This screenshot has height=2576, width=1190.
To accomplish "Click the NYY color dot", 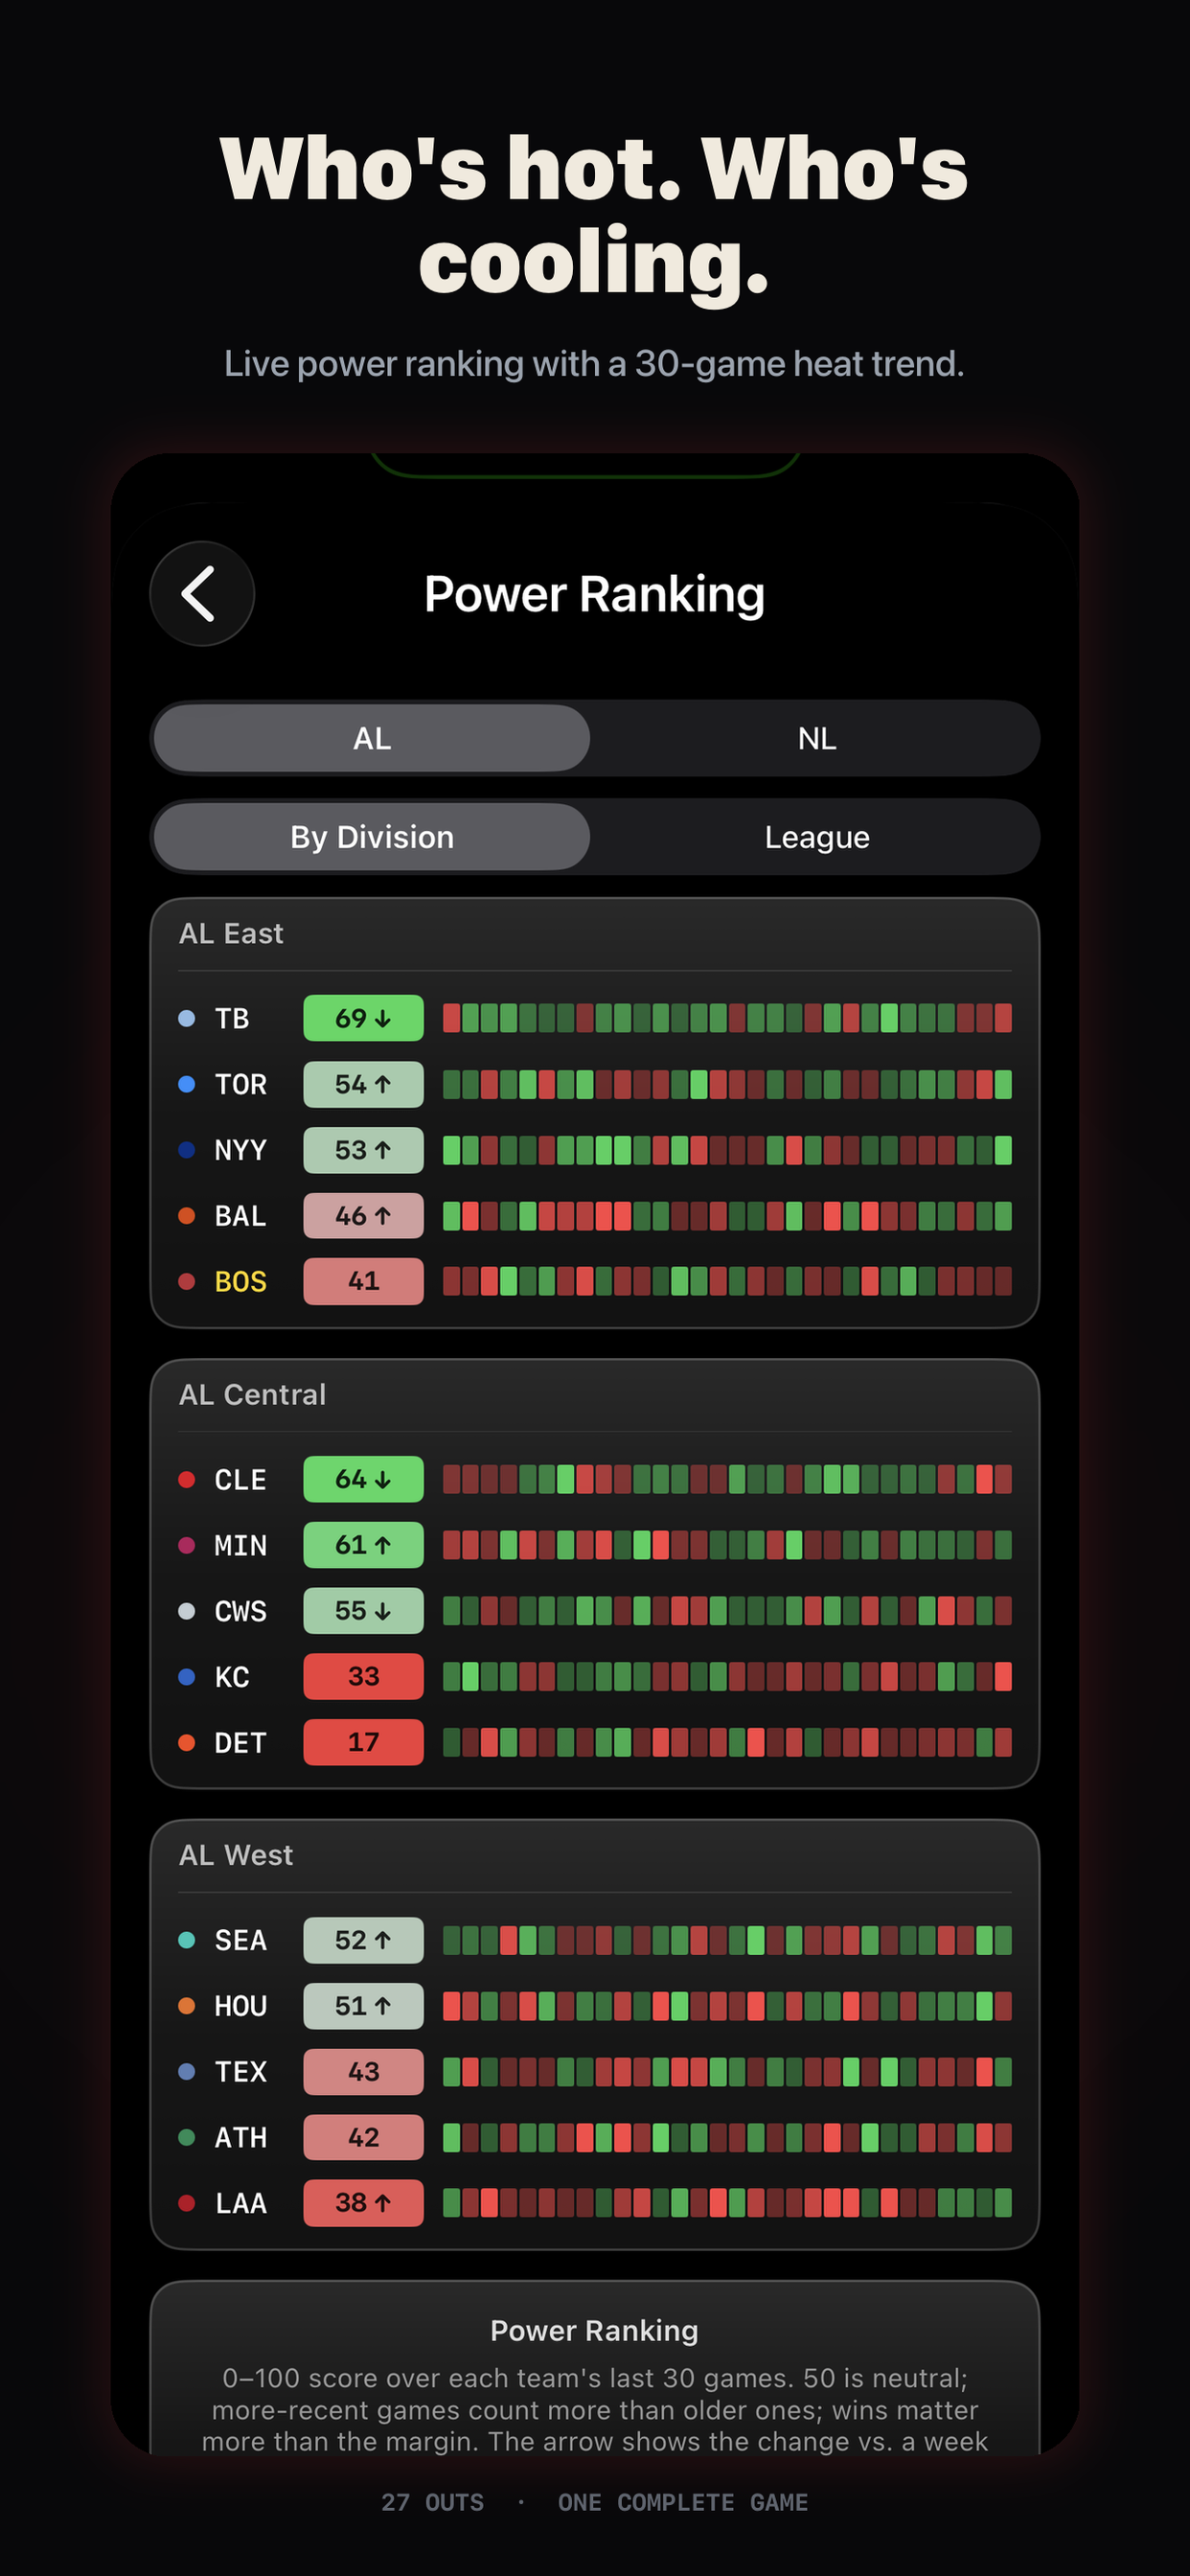I will pos(186,1150).
